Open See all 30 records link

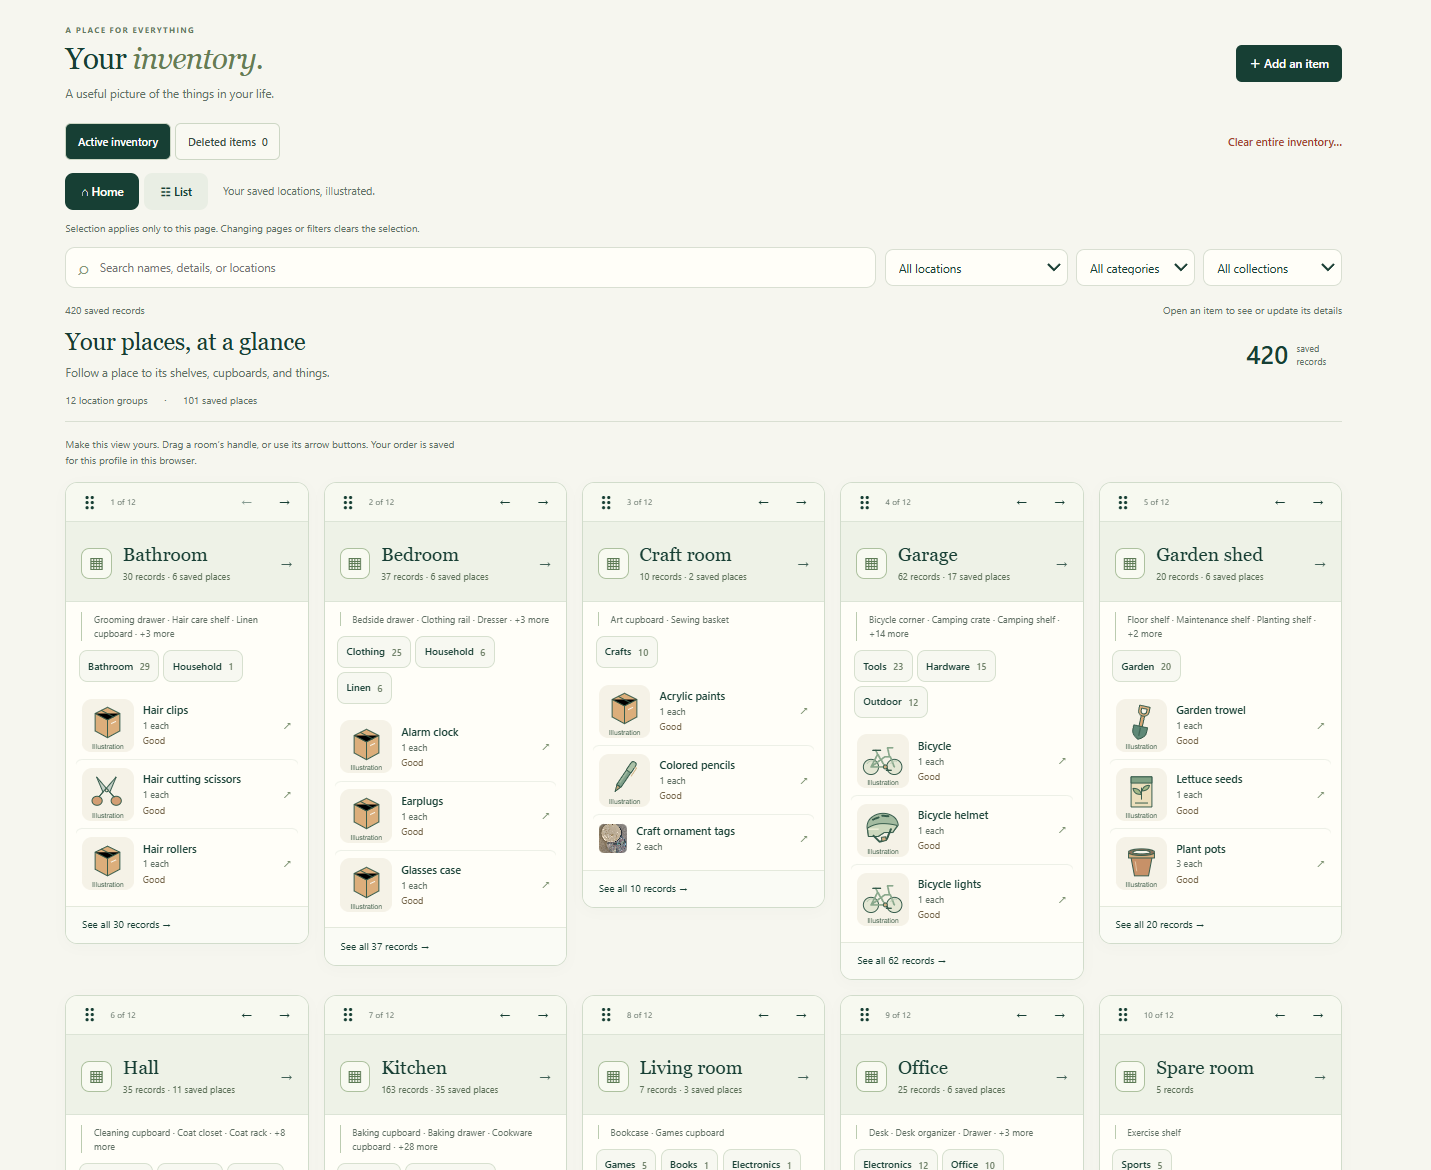[x=126, y=925]
